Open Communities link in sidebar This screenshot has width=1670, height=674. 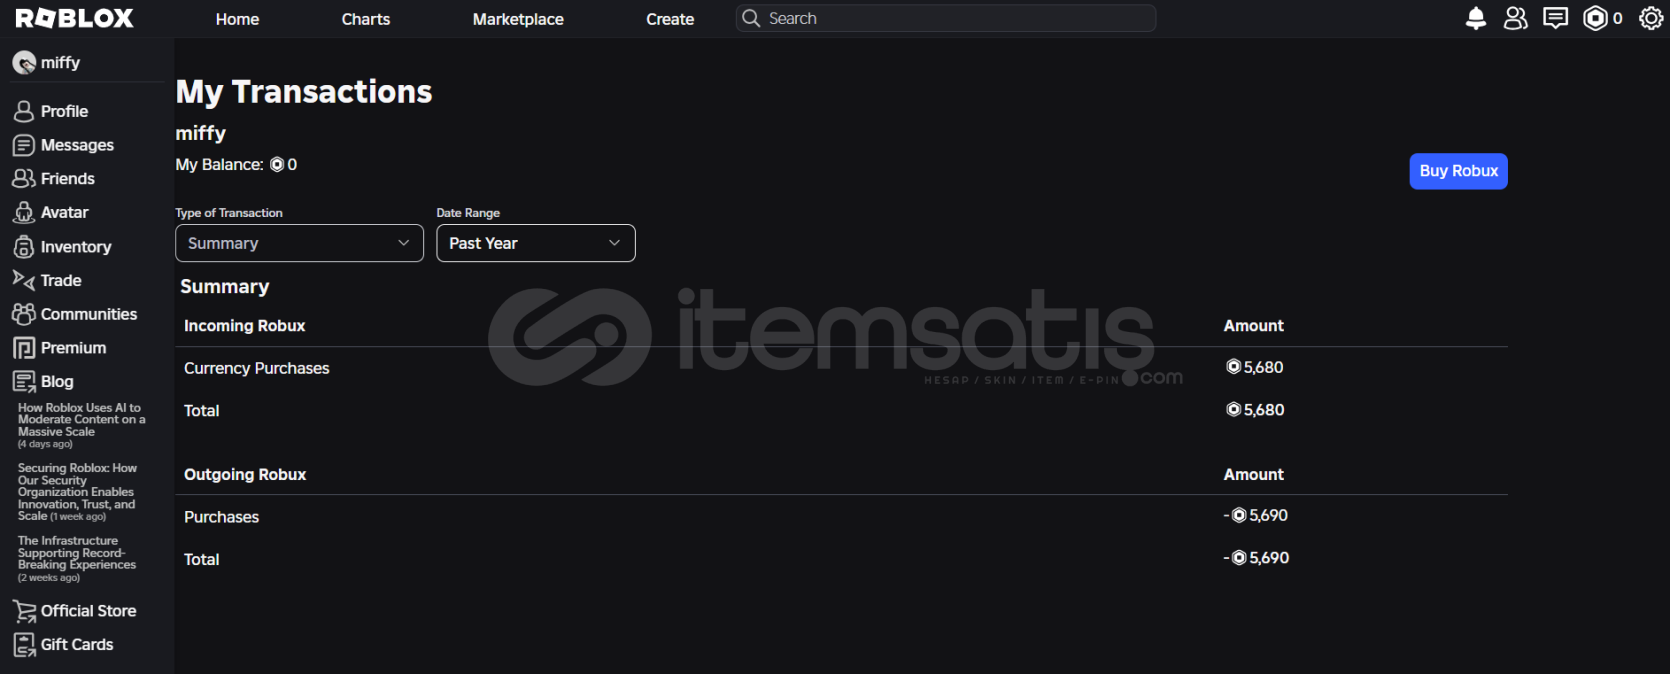pyautogui.click(x=89, y=314)
